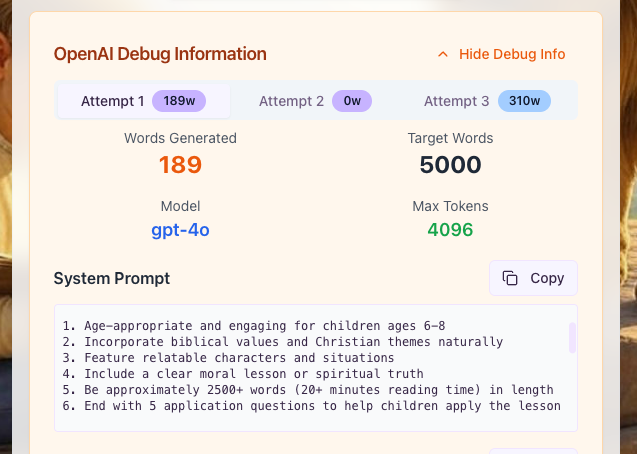The width and height of the screenshot is (637, 454).
Task: Click the System Prompt heading
Action: click(x=112, y=279)
